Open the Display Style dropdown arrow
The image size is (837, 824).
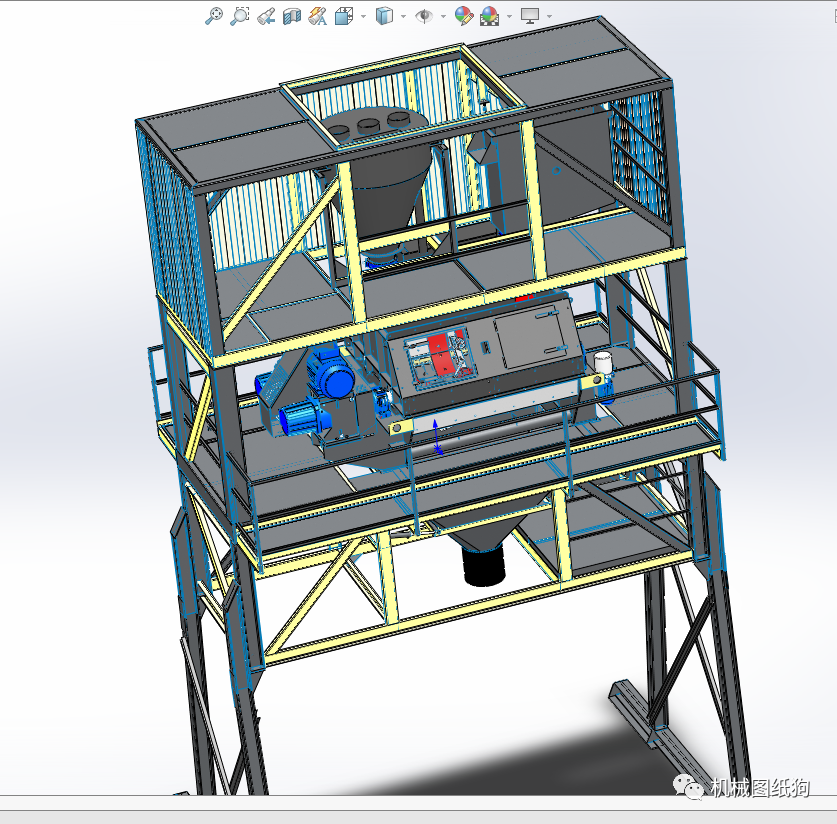(x=403, y=17)
